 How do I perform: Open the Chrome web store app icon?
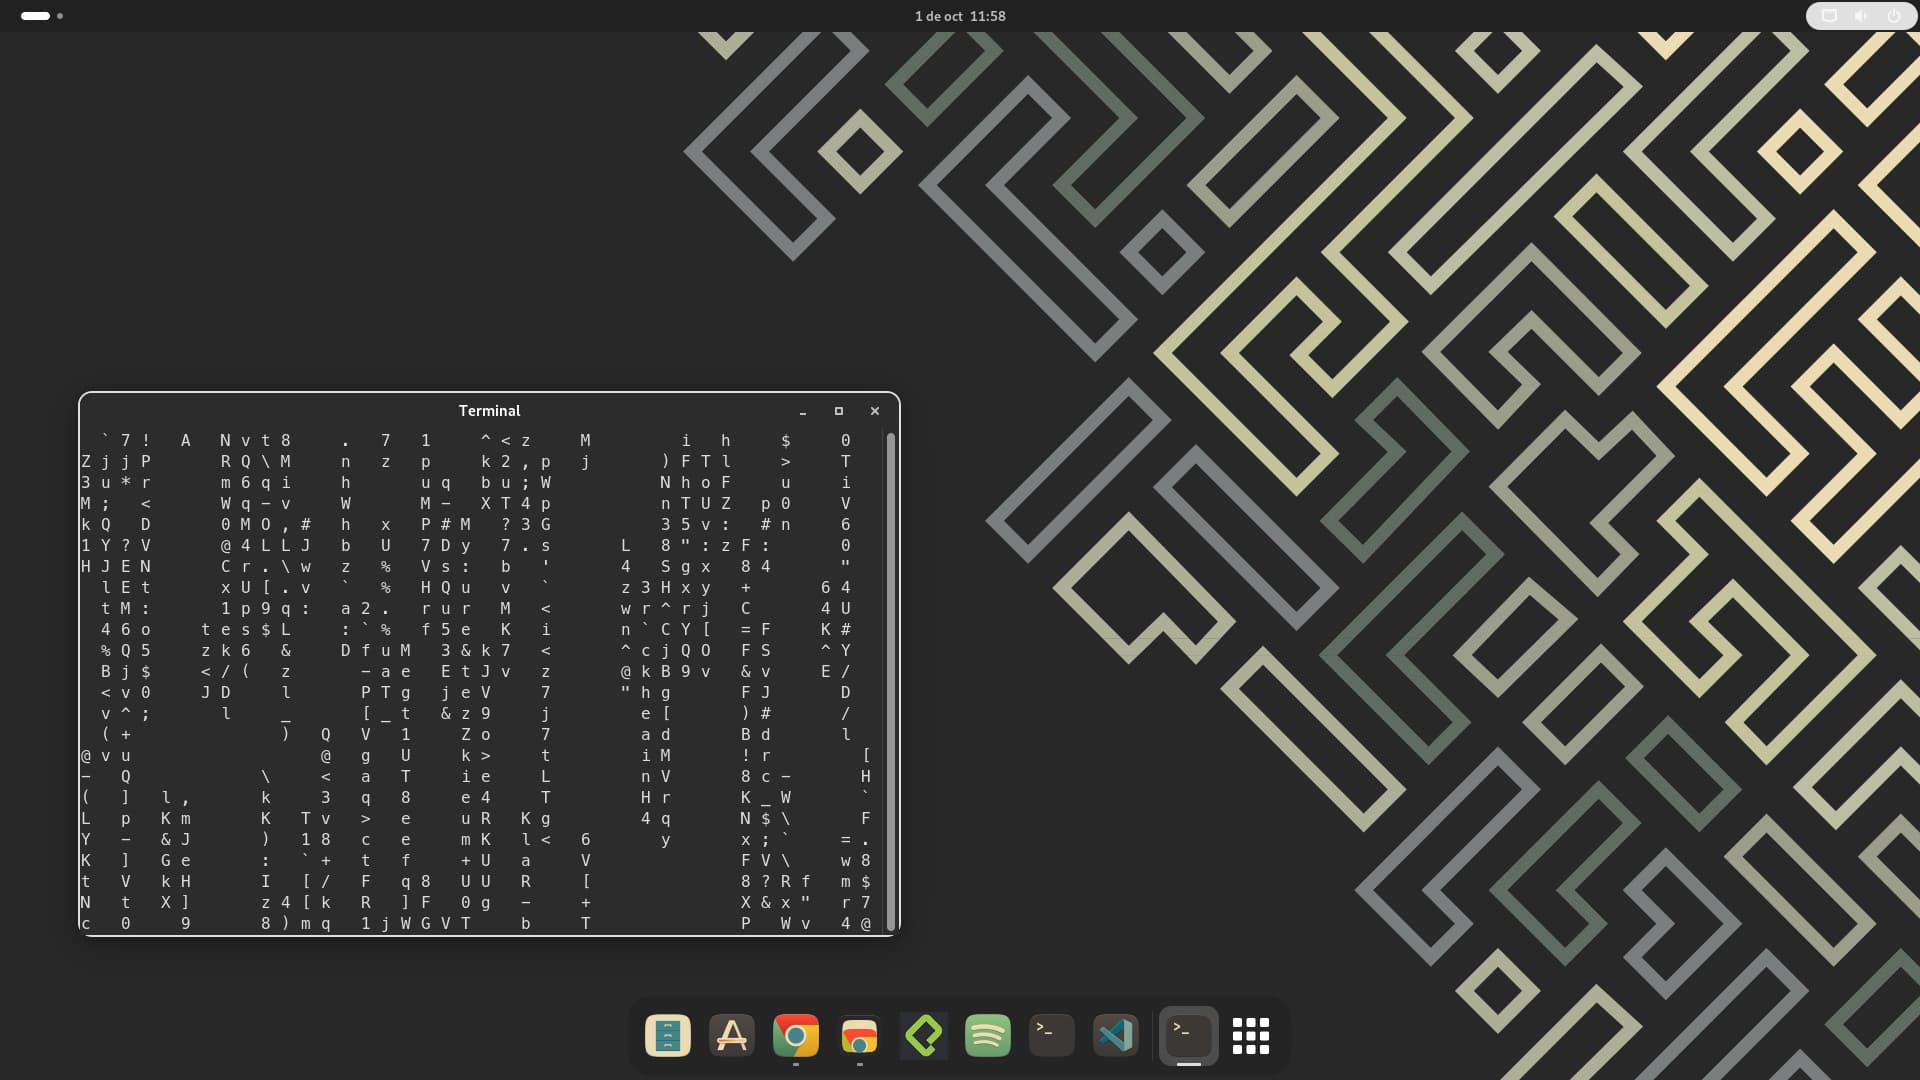click(860, 1036)
